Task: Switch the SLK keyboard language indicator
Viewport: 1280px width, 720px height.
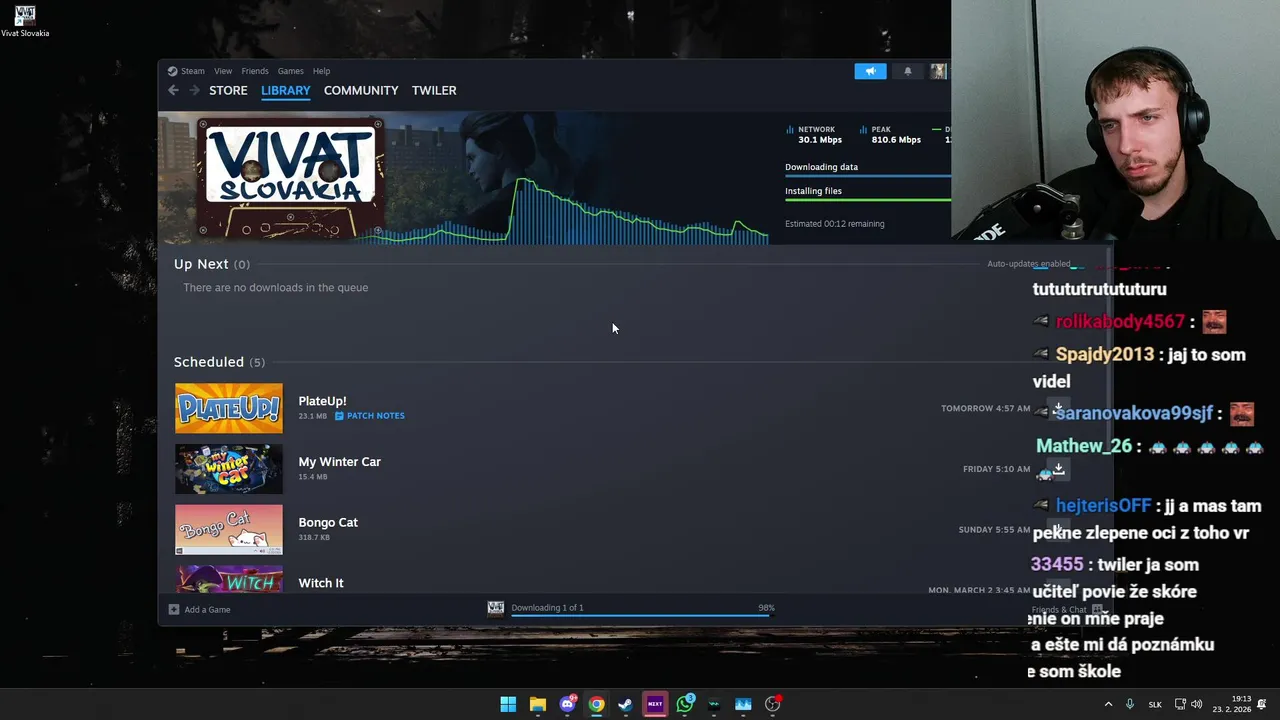Action: click(x=1155, y=704)
